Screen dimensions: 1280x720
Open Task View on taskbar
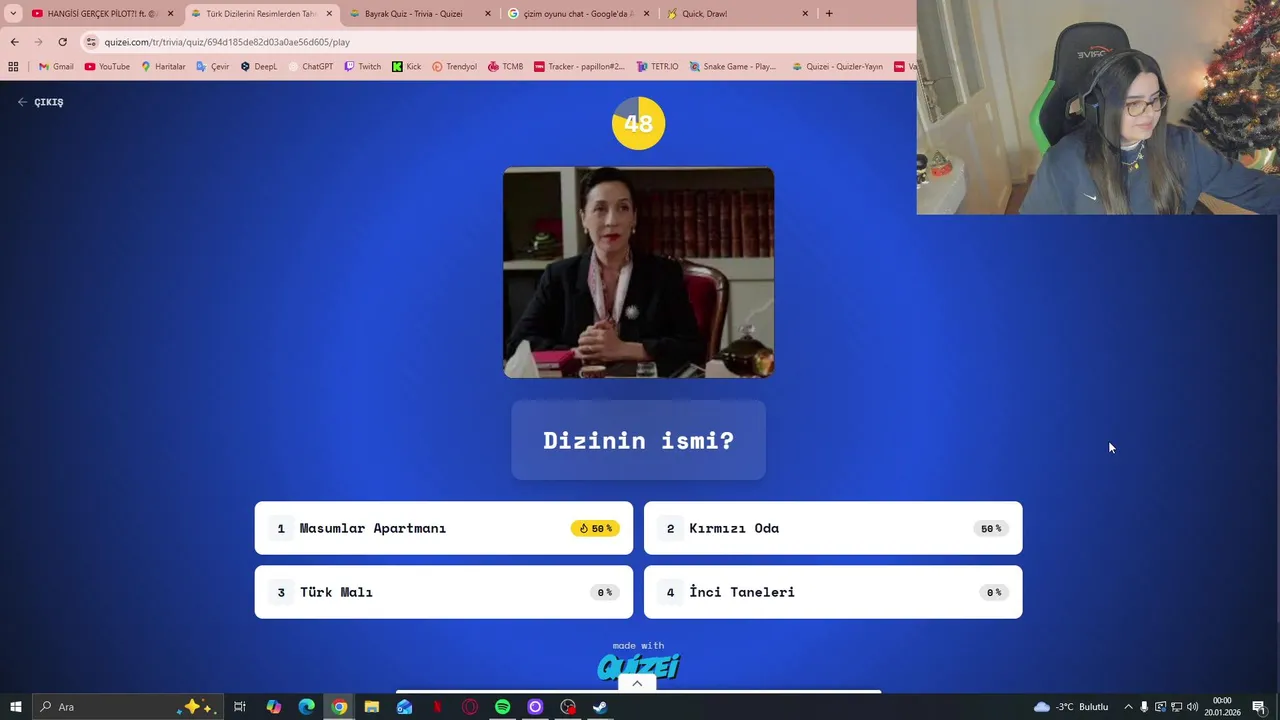point(240,707)
